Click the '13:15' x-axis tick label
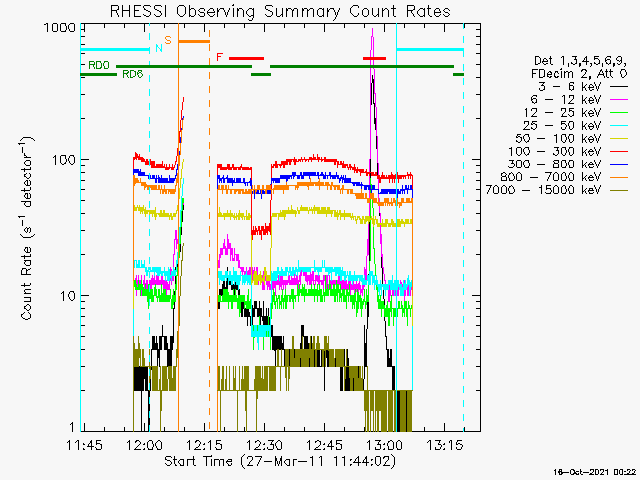This screenshot has height=480, width=640. [444, 445]
